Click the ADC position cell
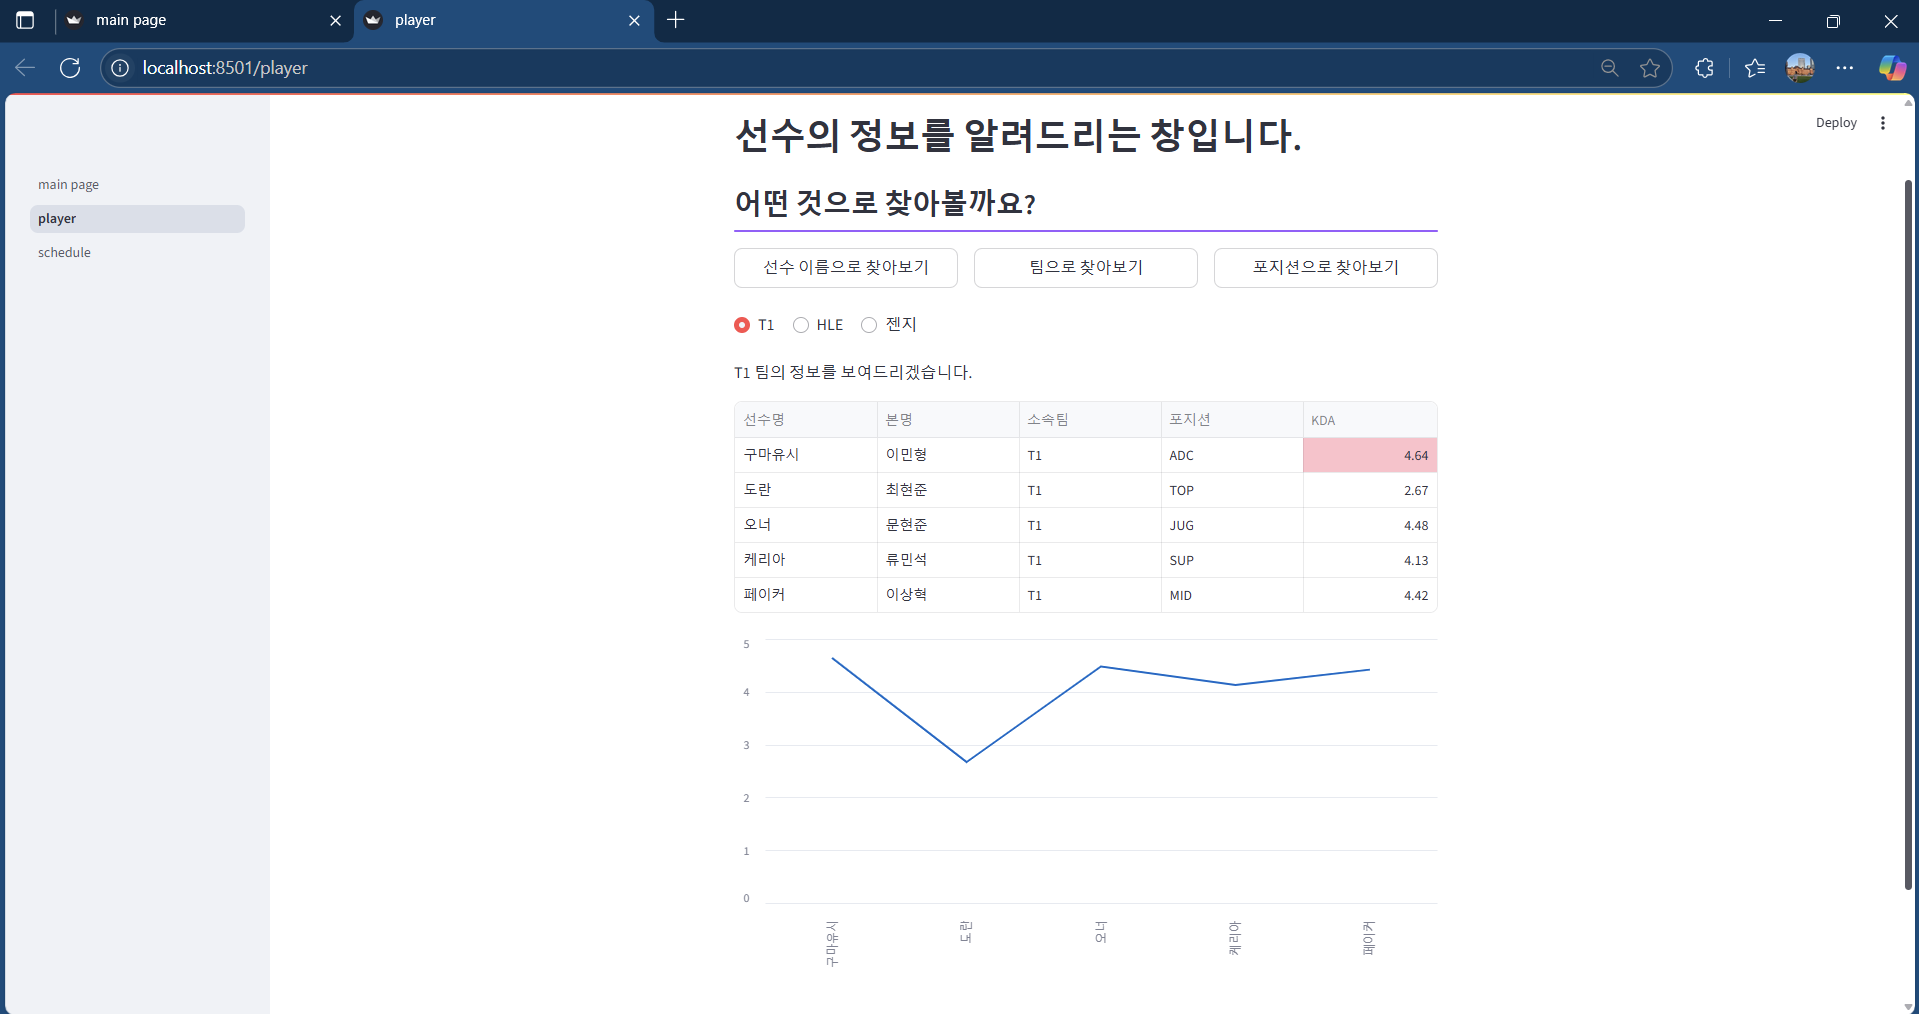Screen dimensions: 1919x1014 click(1232, 455)
